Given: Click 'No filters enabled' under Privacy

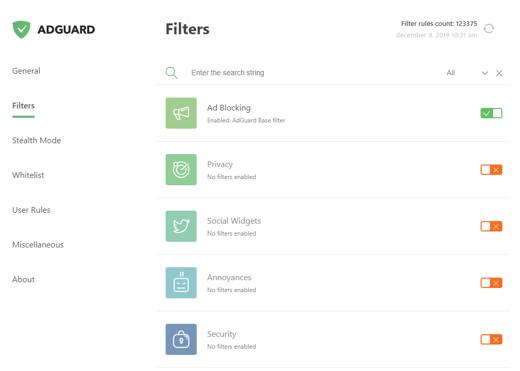Looking at the screenshot, I should 232,177.
